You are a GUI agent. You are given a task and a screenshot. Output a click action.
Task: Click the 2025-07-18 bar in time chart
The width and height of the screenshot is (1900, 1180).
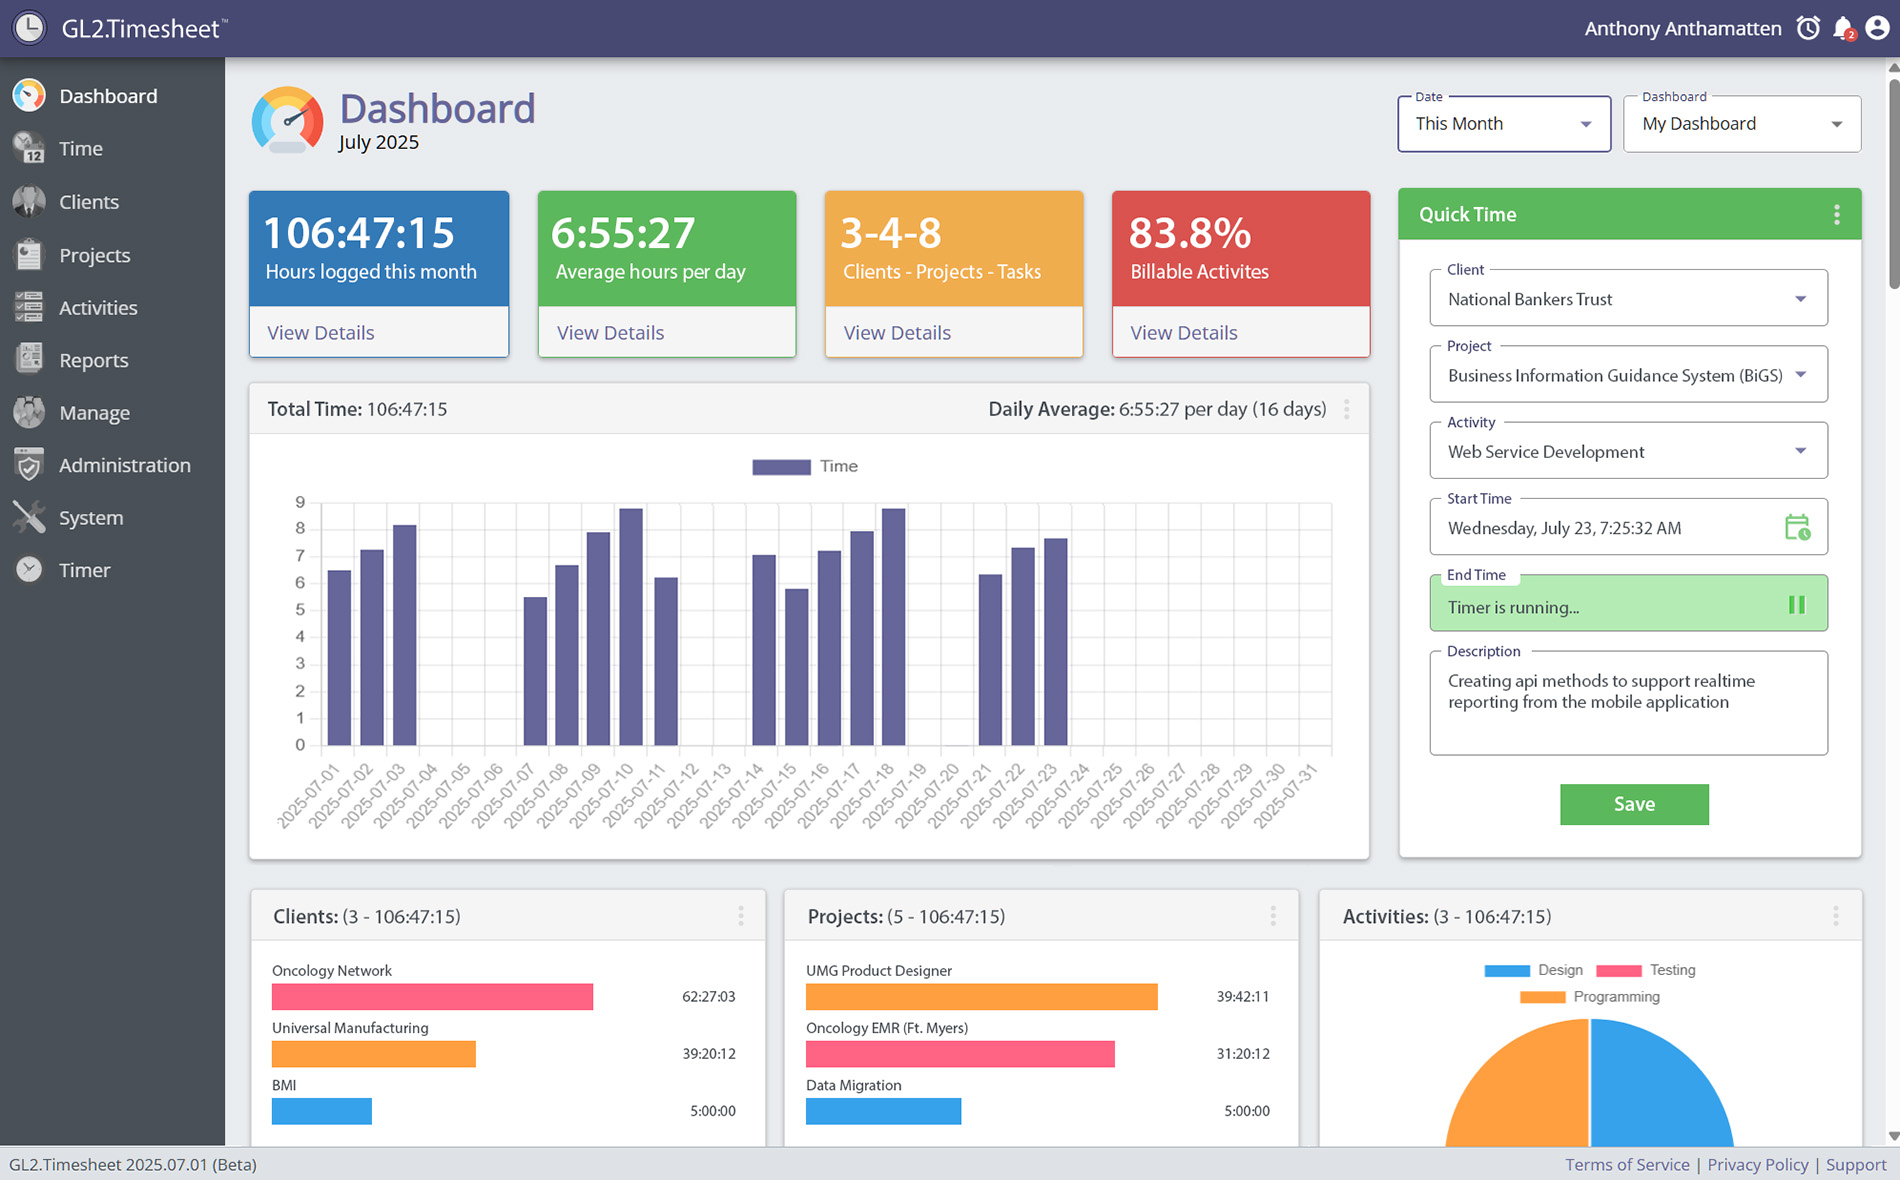pos(894,627)
